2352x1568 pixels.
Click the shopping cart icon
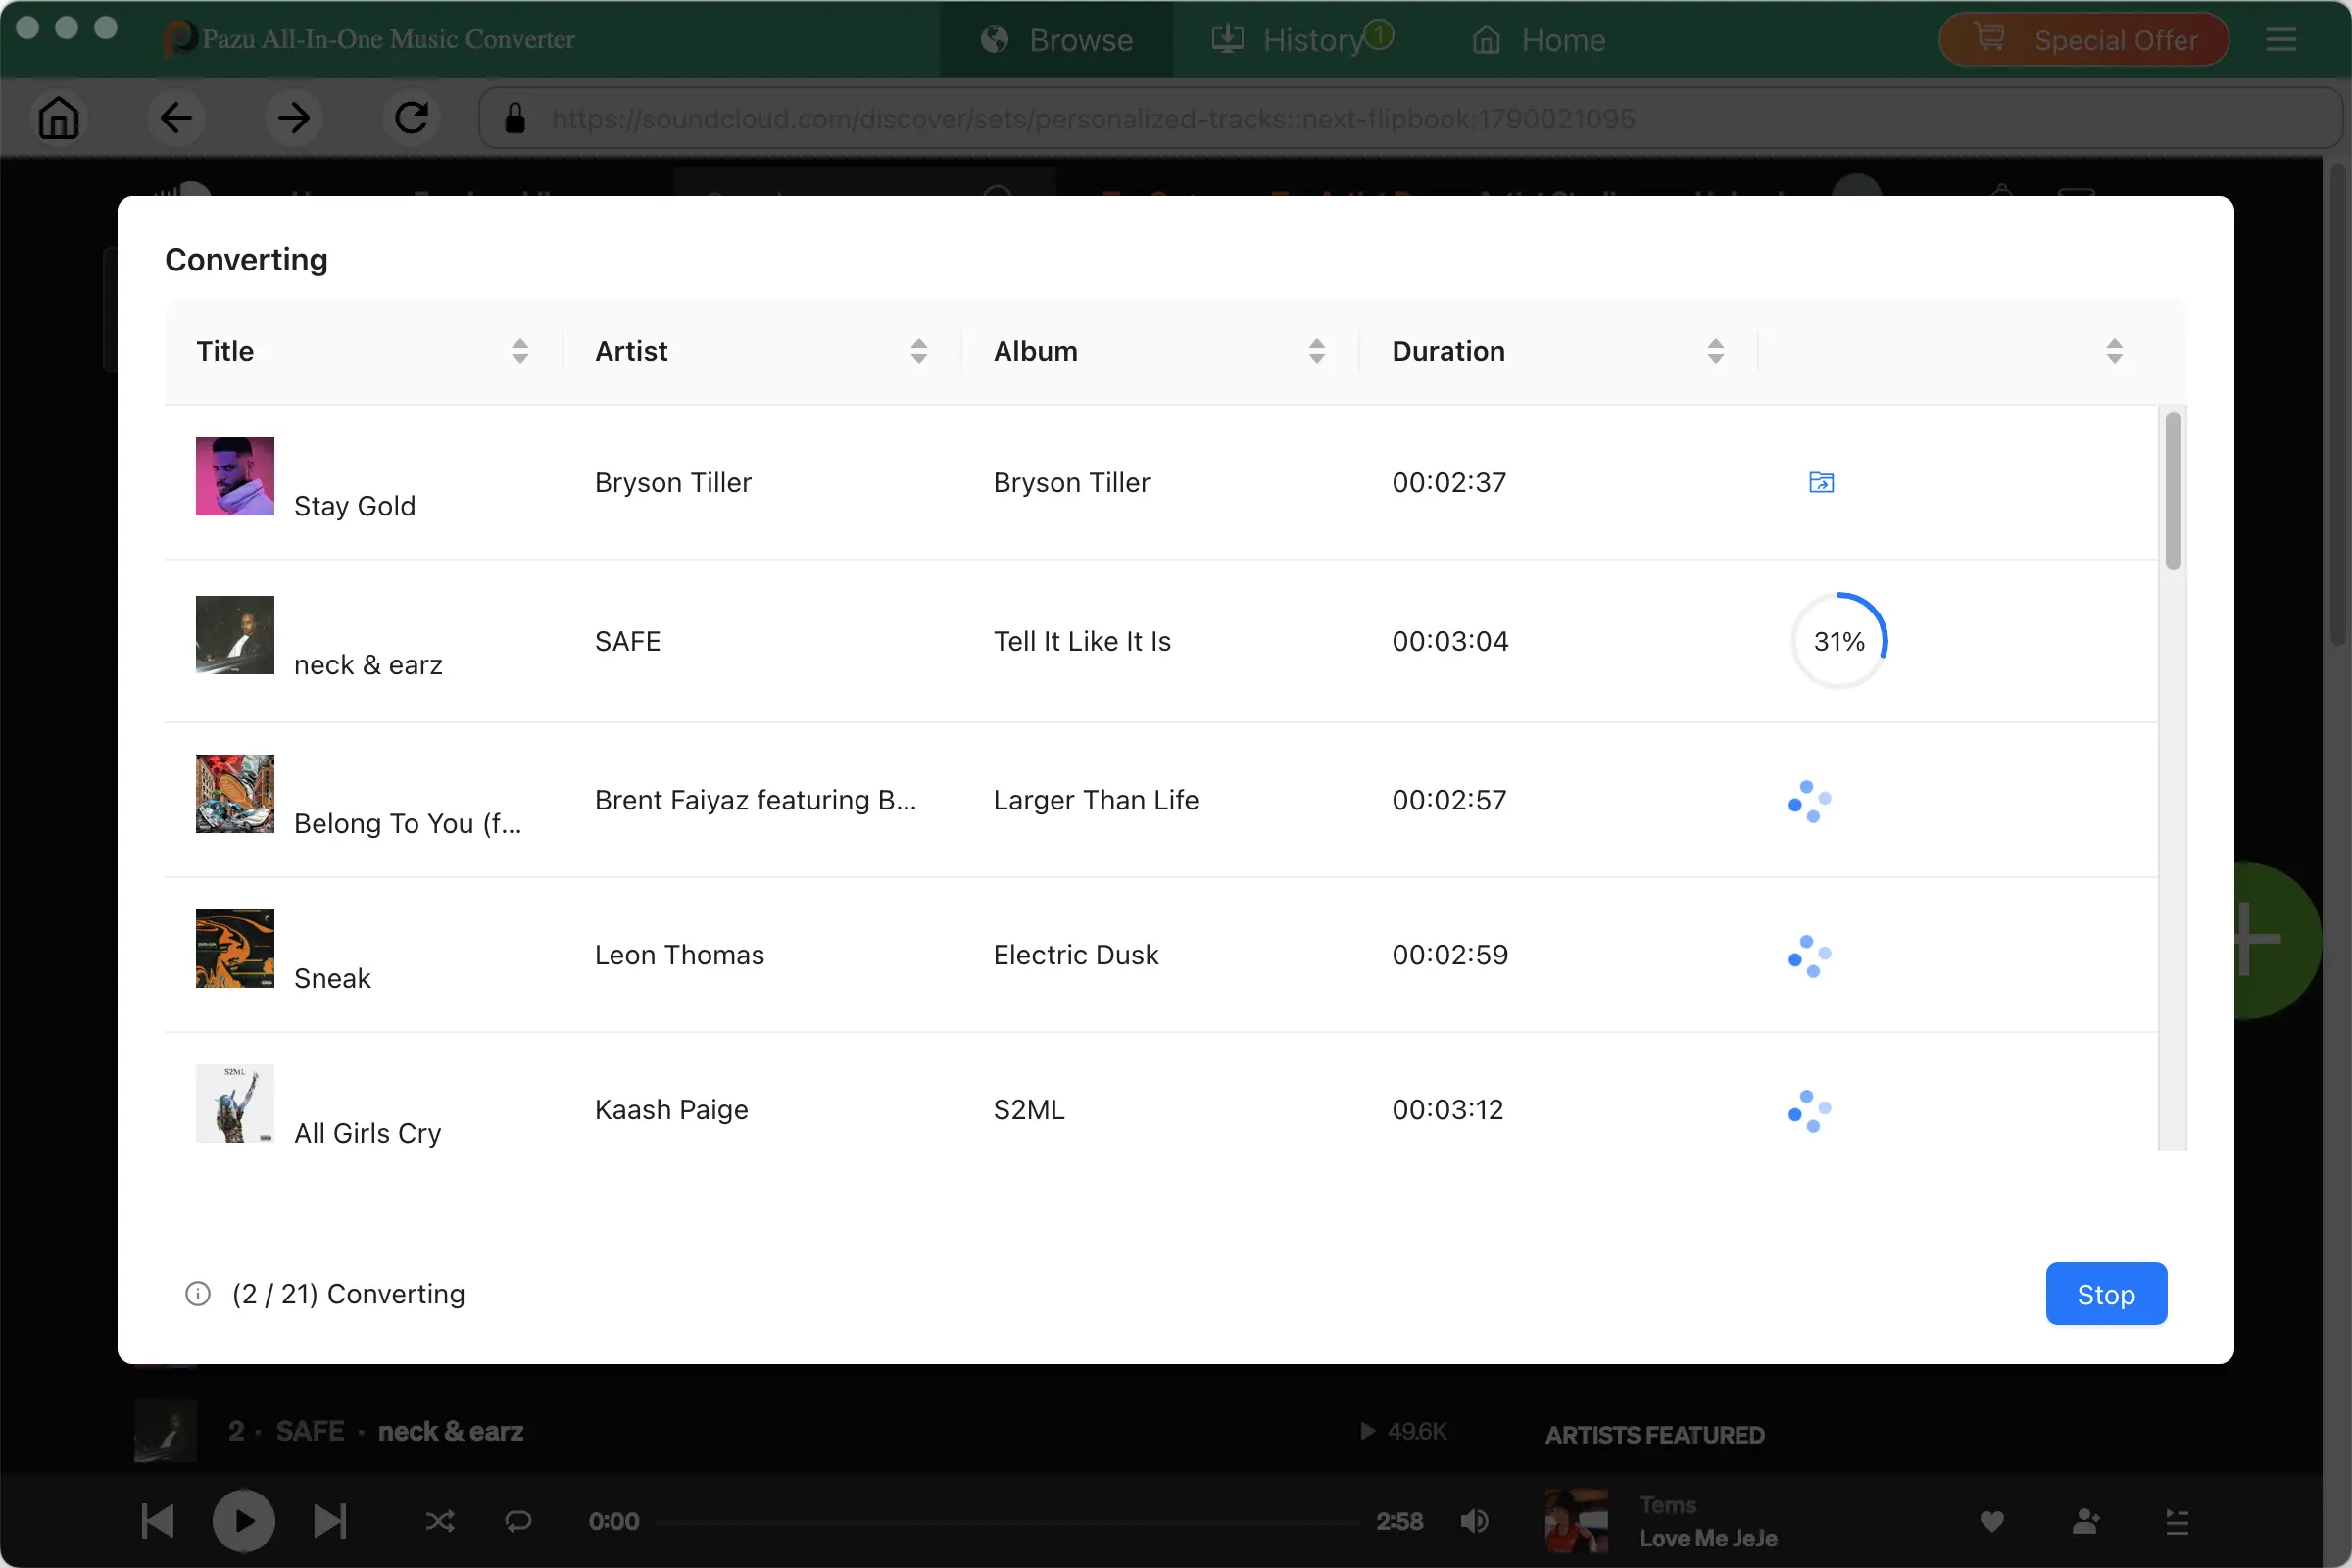(1989, 37)
